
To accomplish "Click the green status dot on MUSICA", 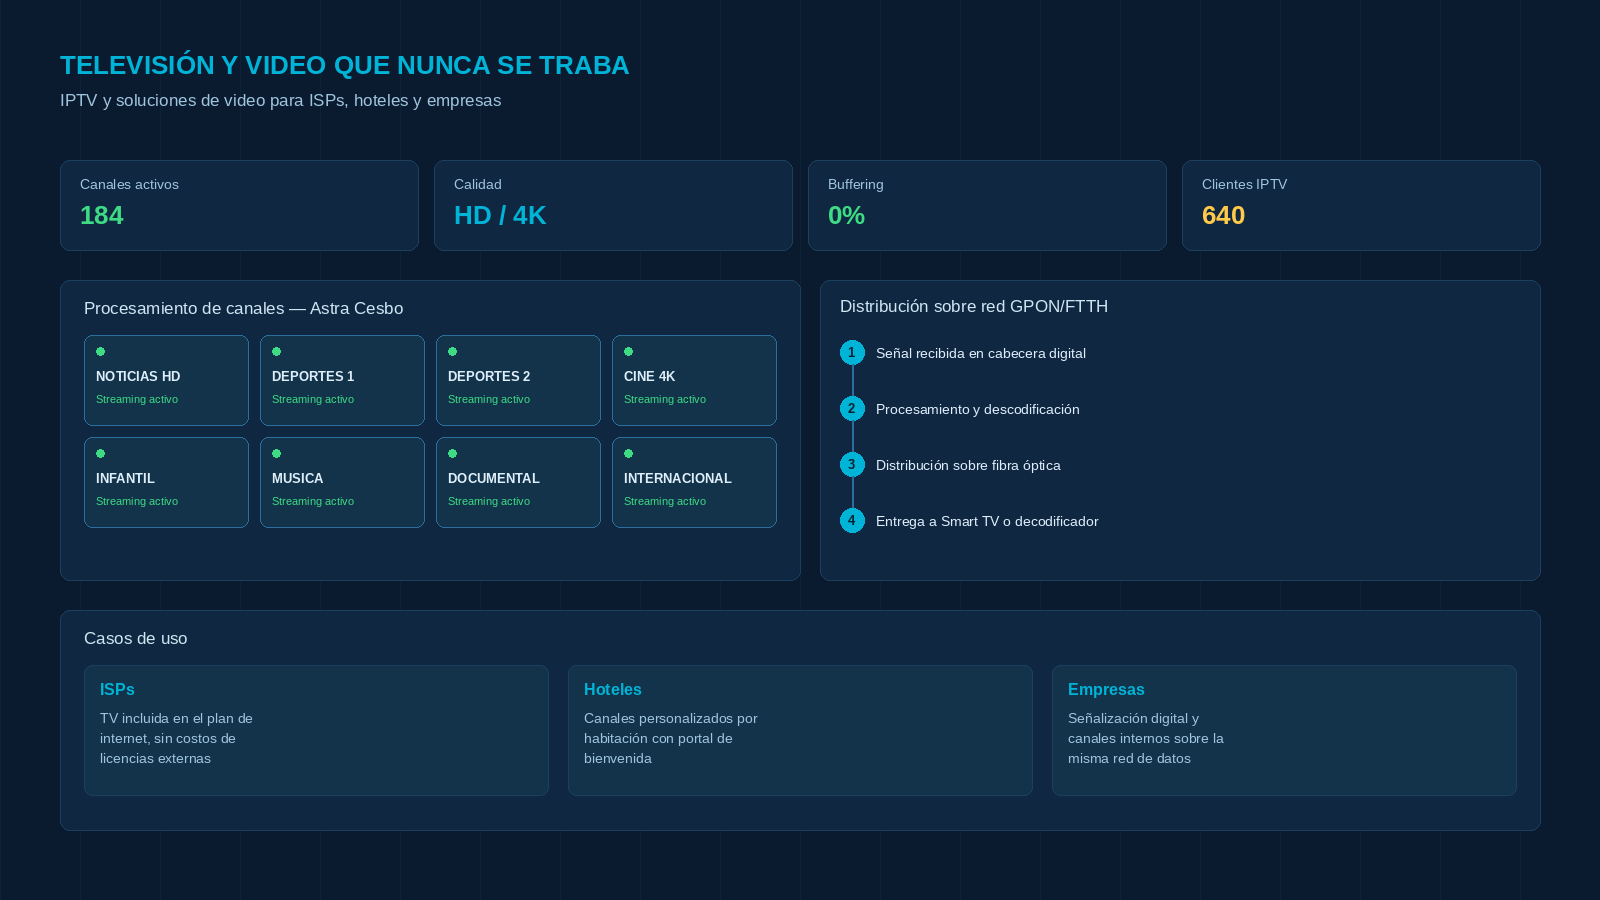I will coord(276,453).
